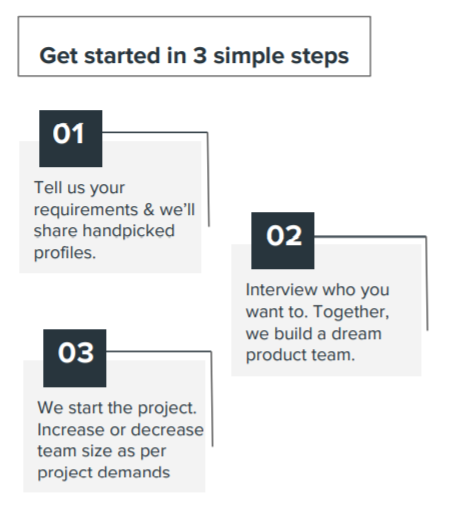Click the words 'Increase or decrease'
The image size is (460, 513).
point(120,430)
